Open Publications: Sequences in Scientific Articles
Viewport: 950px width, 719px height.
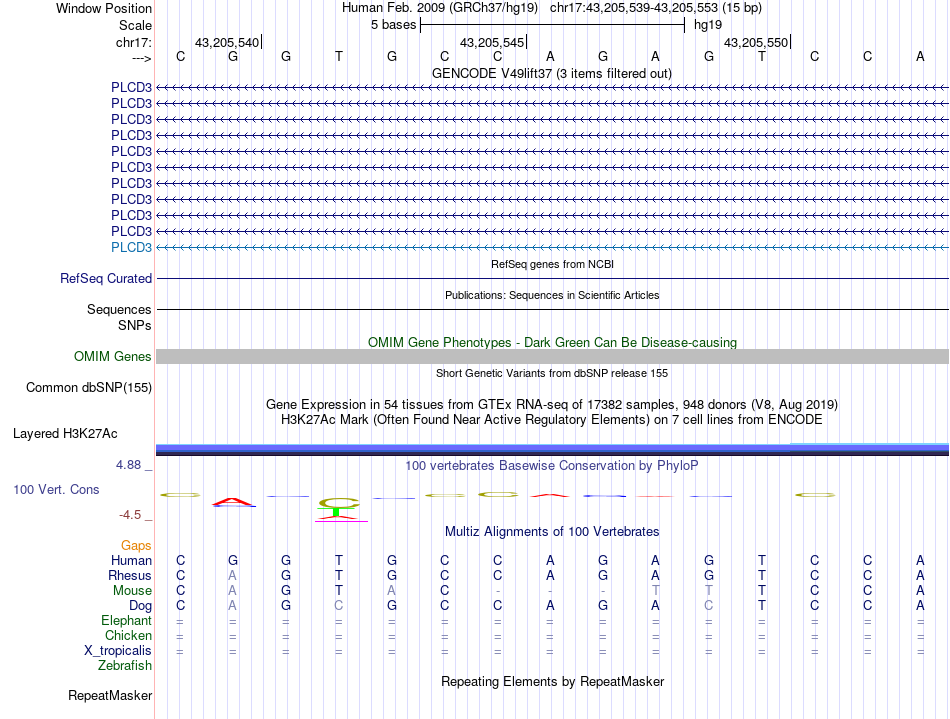(x=552, y=295)
